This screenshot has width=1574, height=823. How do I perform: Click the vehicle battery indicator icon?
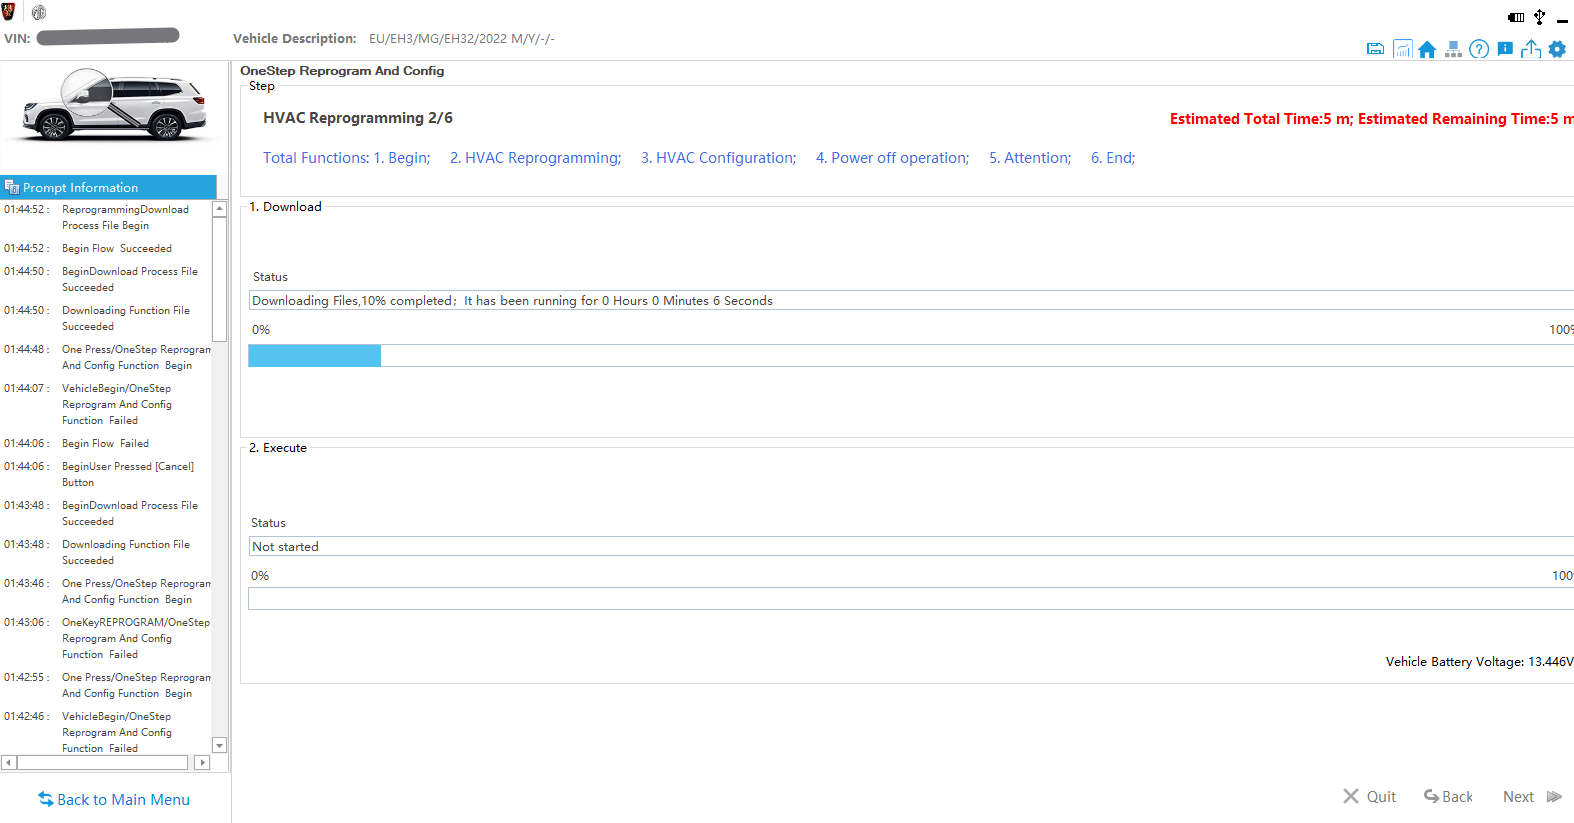click(x=1516, y=17)
